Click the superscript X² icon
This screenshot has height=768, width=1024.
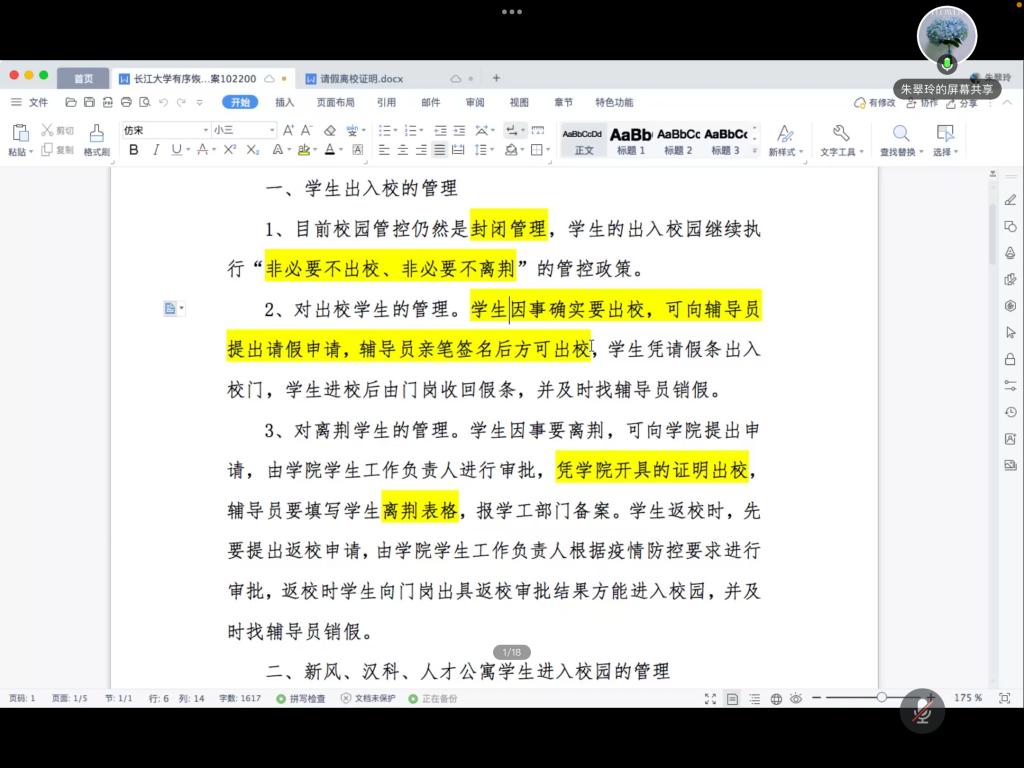click(229, 150)
